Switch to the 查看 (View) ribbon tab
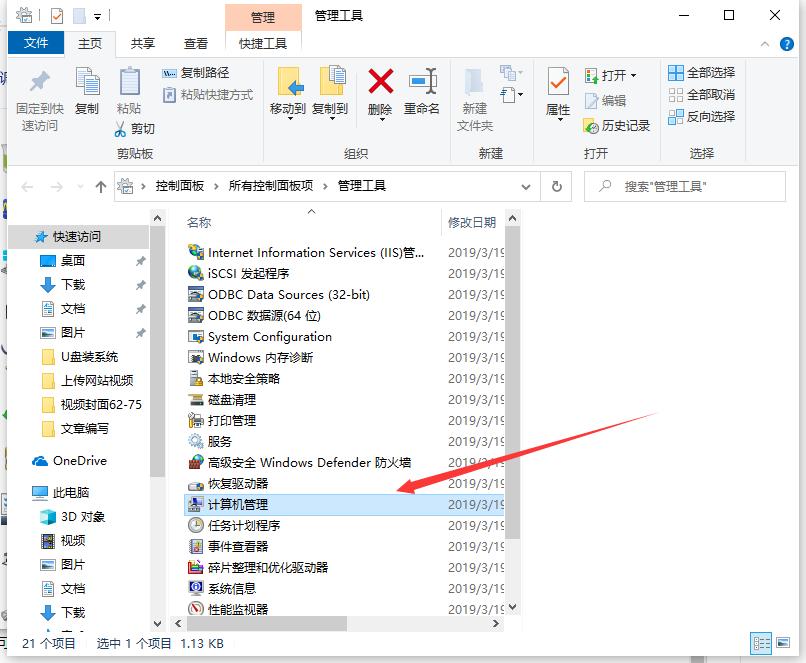 (194, 43)
